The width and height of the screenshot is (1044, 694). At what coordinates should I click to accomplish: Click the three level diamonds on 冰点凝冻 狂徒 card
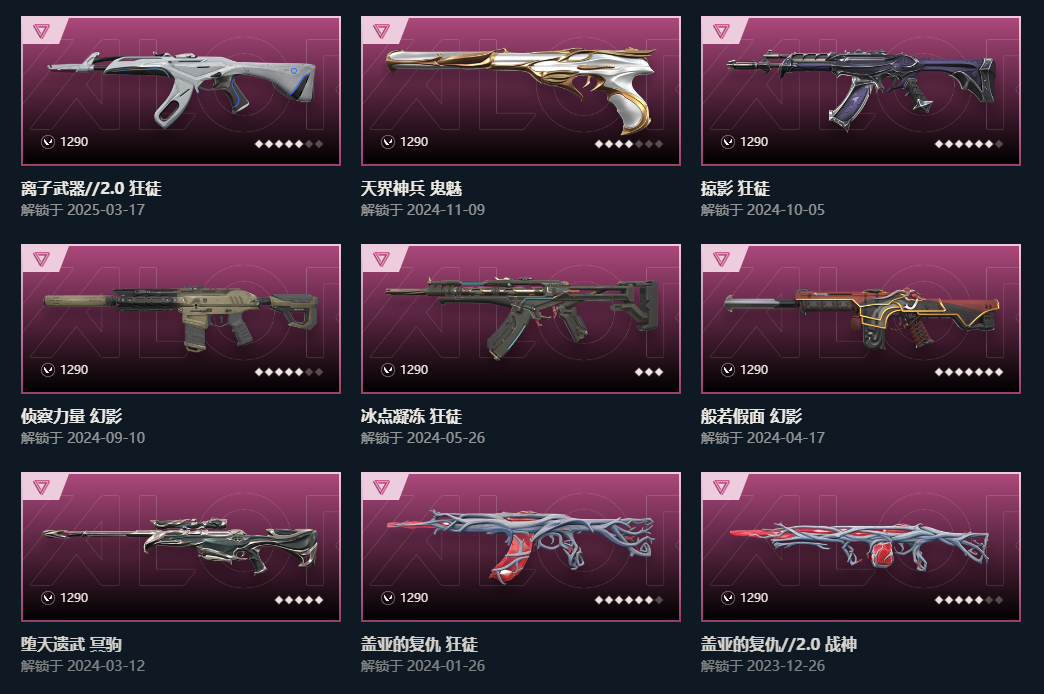pos(649,372)
